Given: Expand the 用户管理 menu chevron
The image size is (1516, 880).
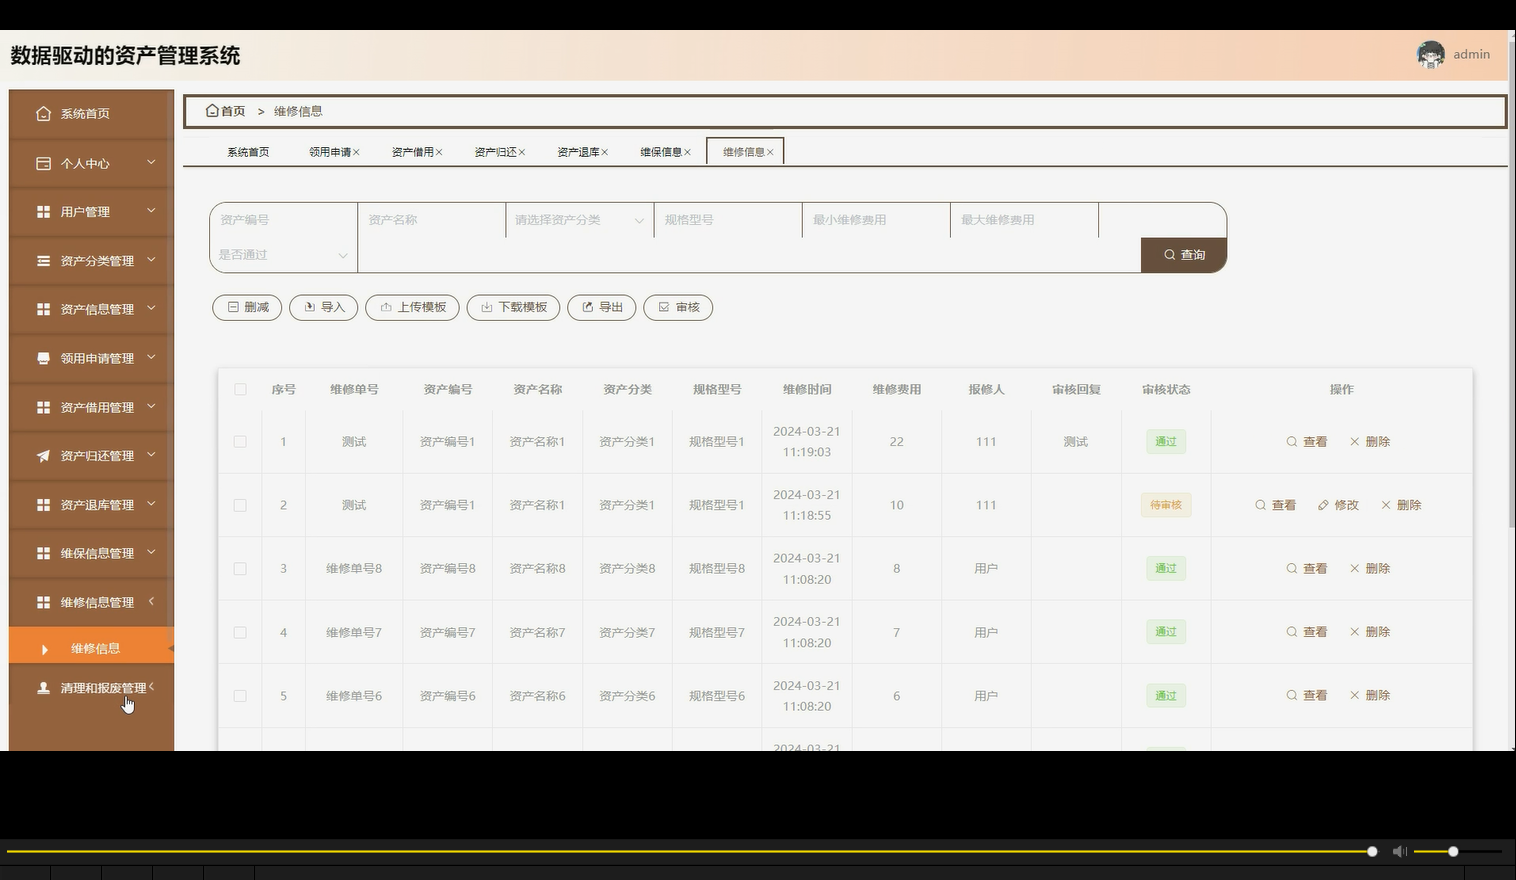Looking at the screenshot, I should click(151, 211).
